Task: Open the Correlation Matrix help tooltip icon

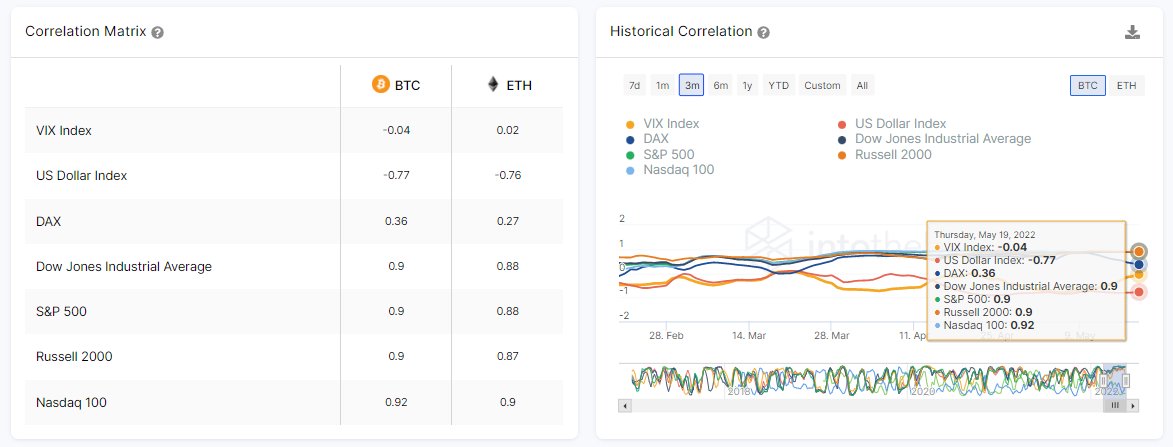Action: (157, 32)
